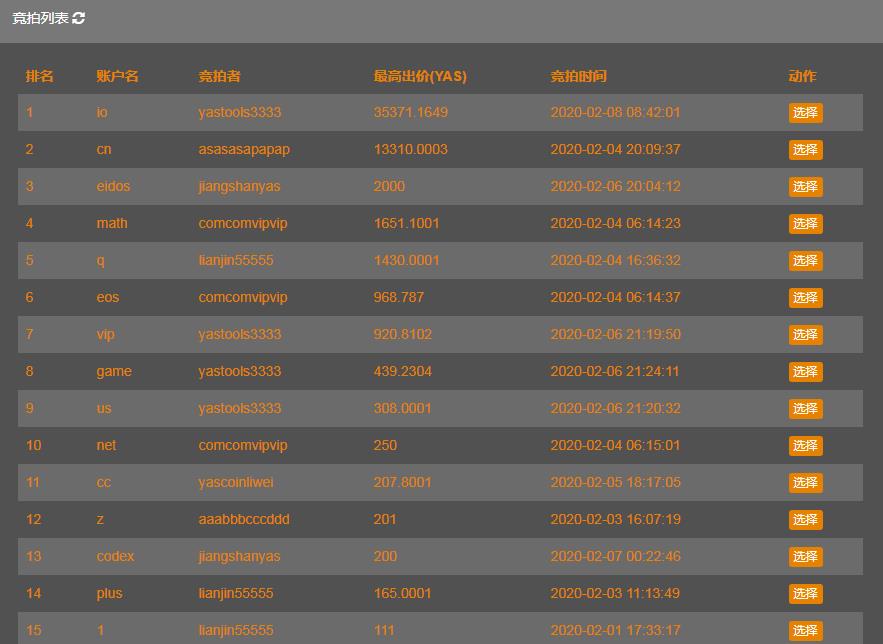This screenshot has height=644, width=883.
Task: Click bidder name asasasapapap
Action: tap(244, 150)
